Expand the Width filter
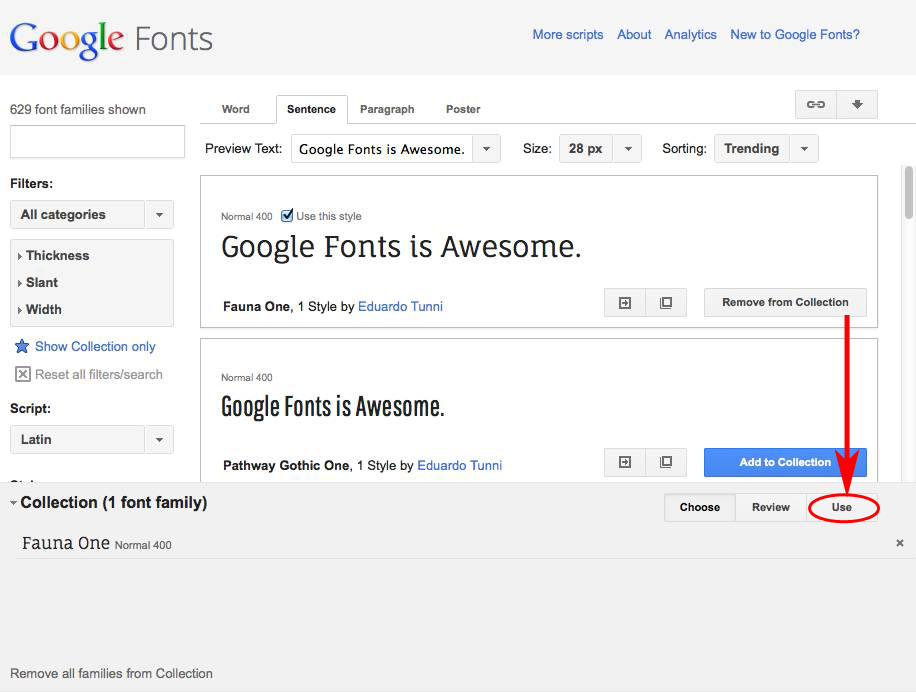This screenshot has height=692, width=916. pyautogui.click(x=39, y=310)
